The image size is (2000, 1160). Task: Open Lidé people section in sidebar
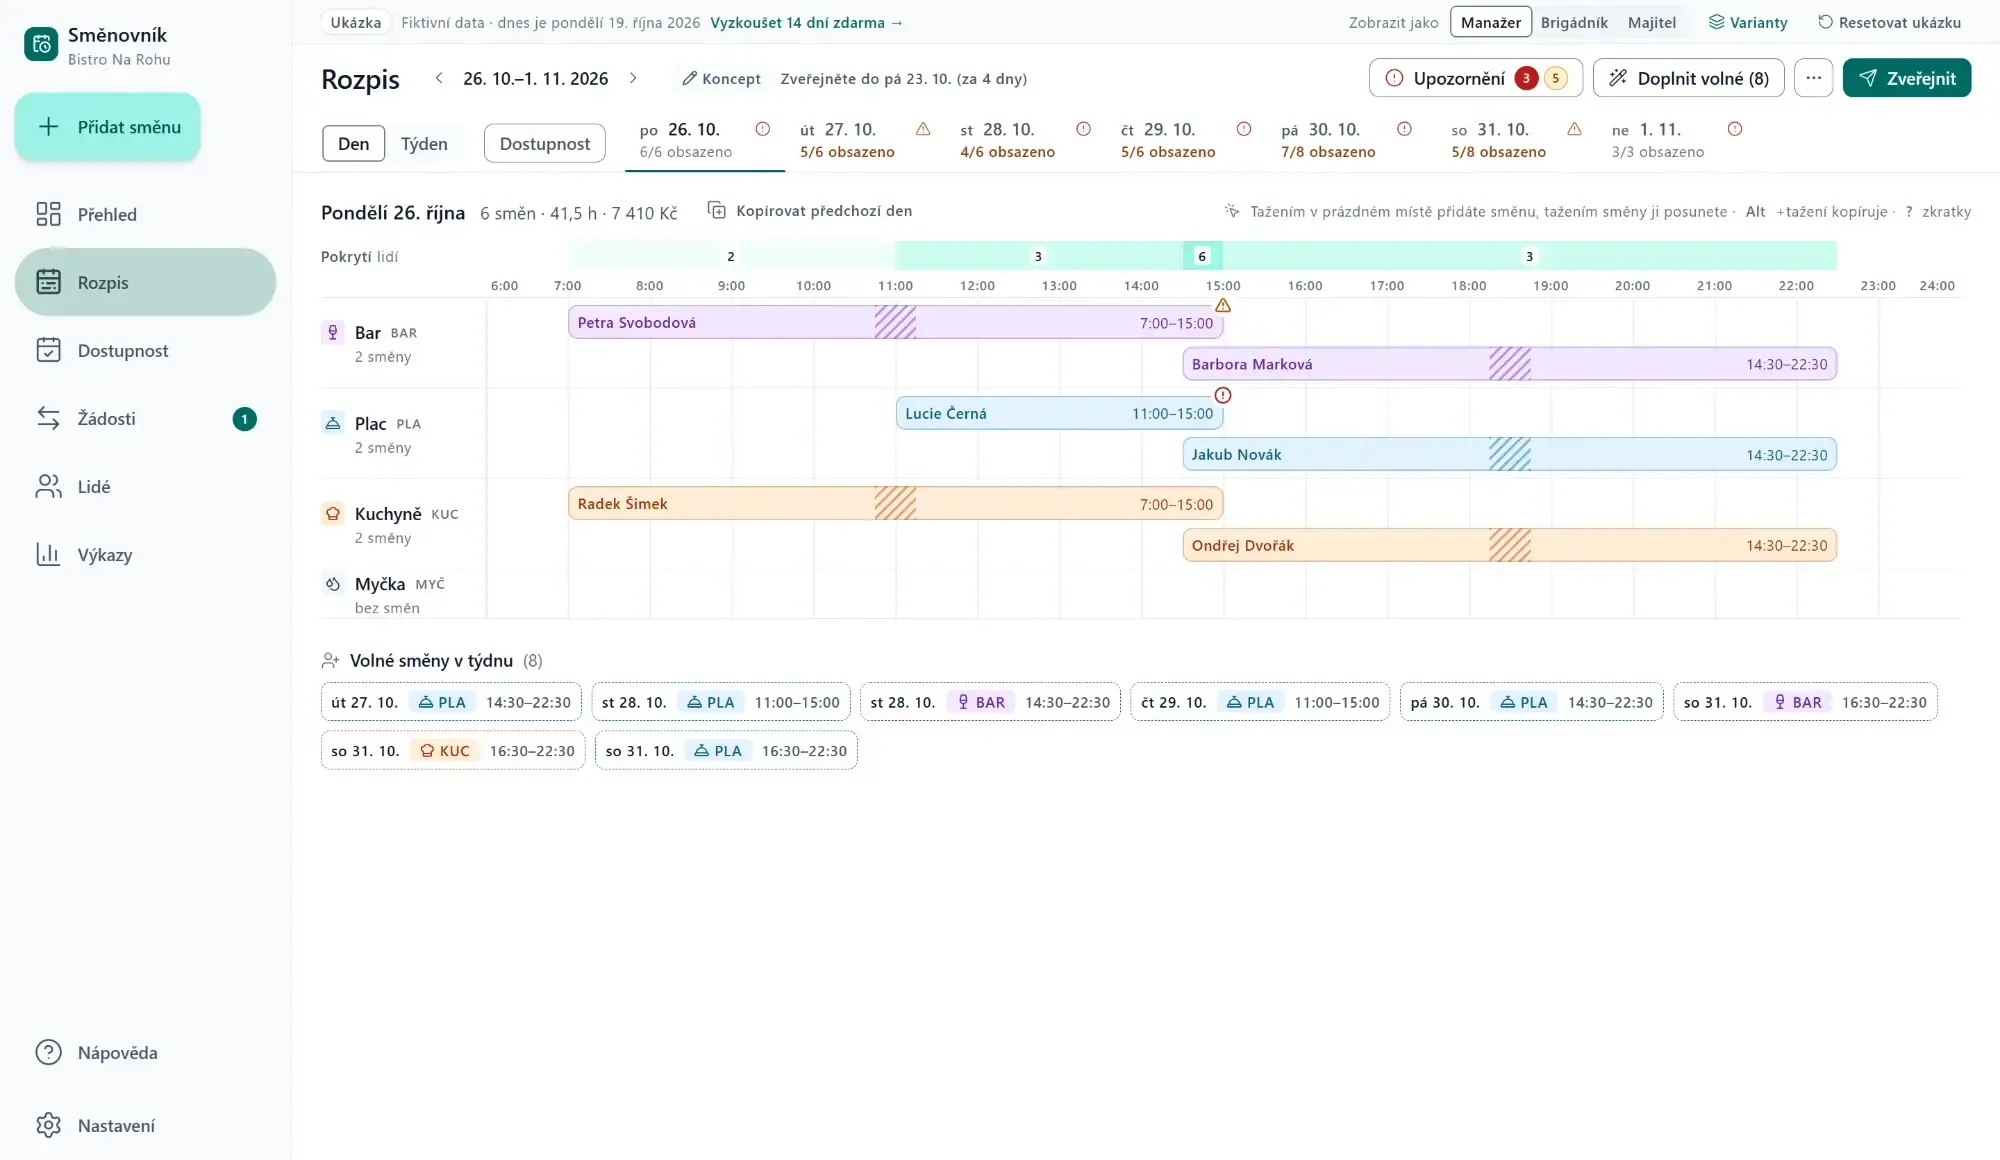[x=145, y=486]
